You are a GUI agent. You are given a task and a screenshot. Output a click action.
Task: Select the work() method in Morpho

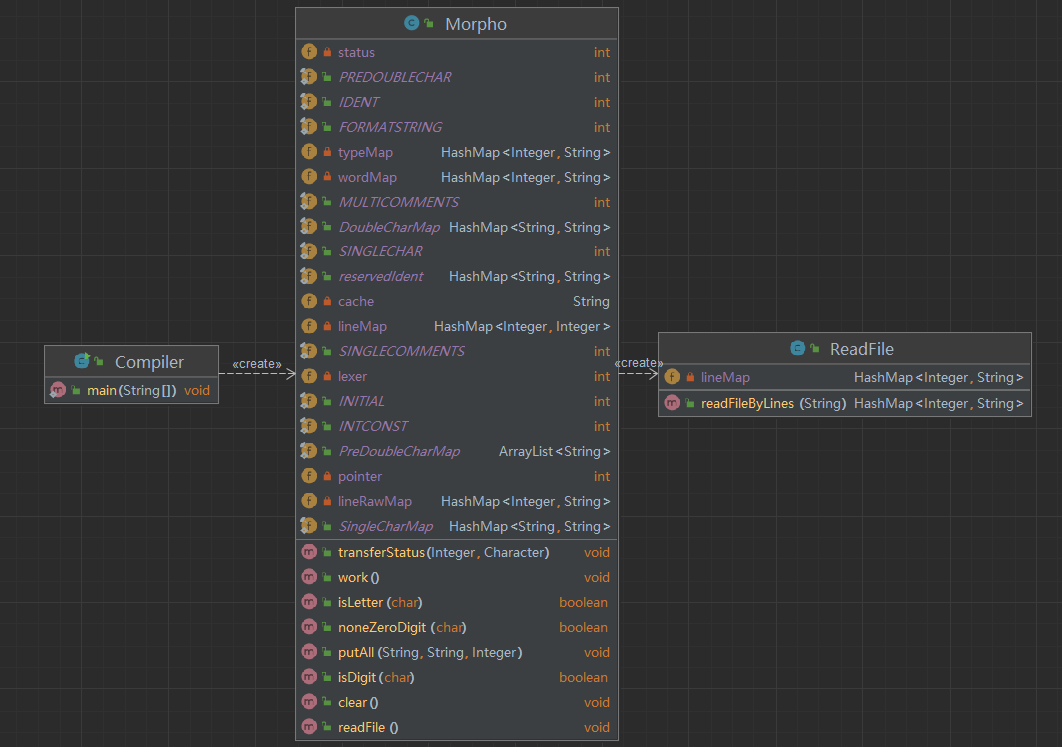click(x=358, y=577)
